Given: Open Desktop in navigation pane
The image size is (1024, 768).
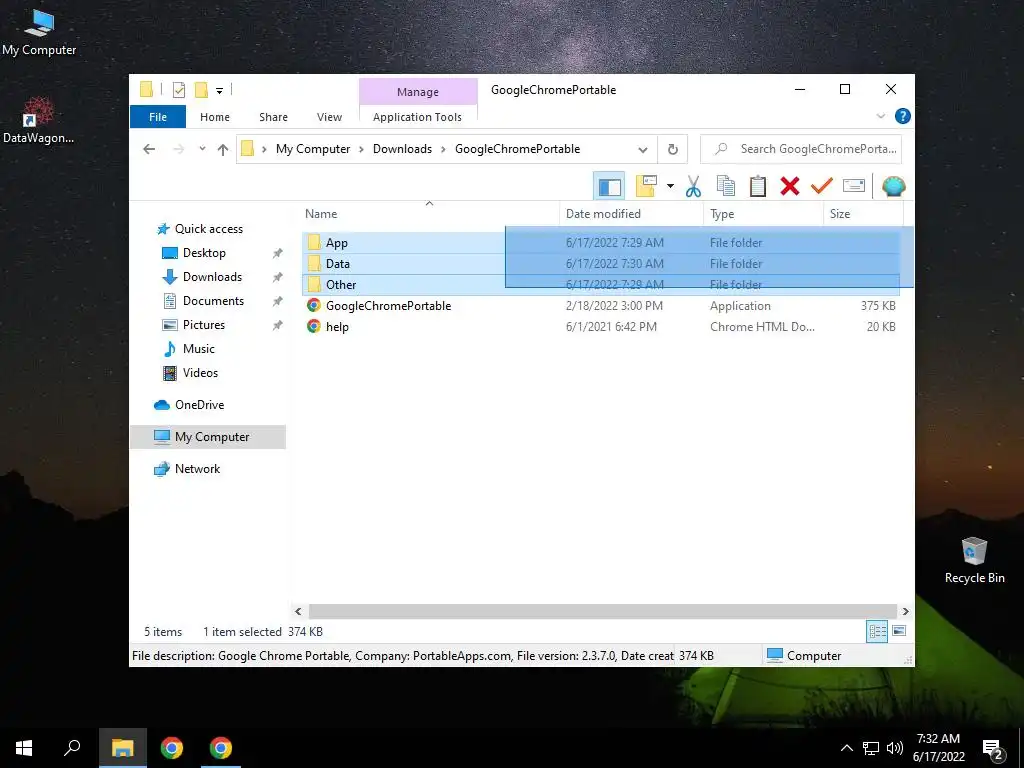Looking at the screenshot, I should pos(204,253).
